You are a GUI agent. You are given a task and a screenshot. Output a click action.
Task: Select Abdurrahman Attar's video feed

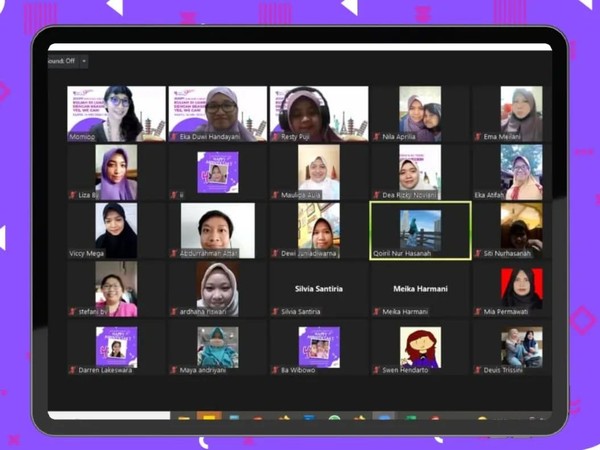pyautogui.click(x=218, y=230)
